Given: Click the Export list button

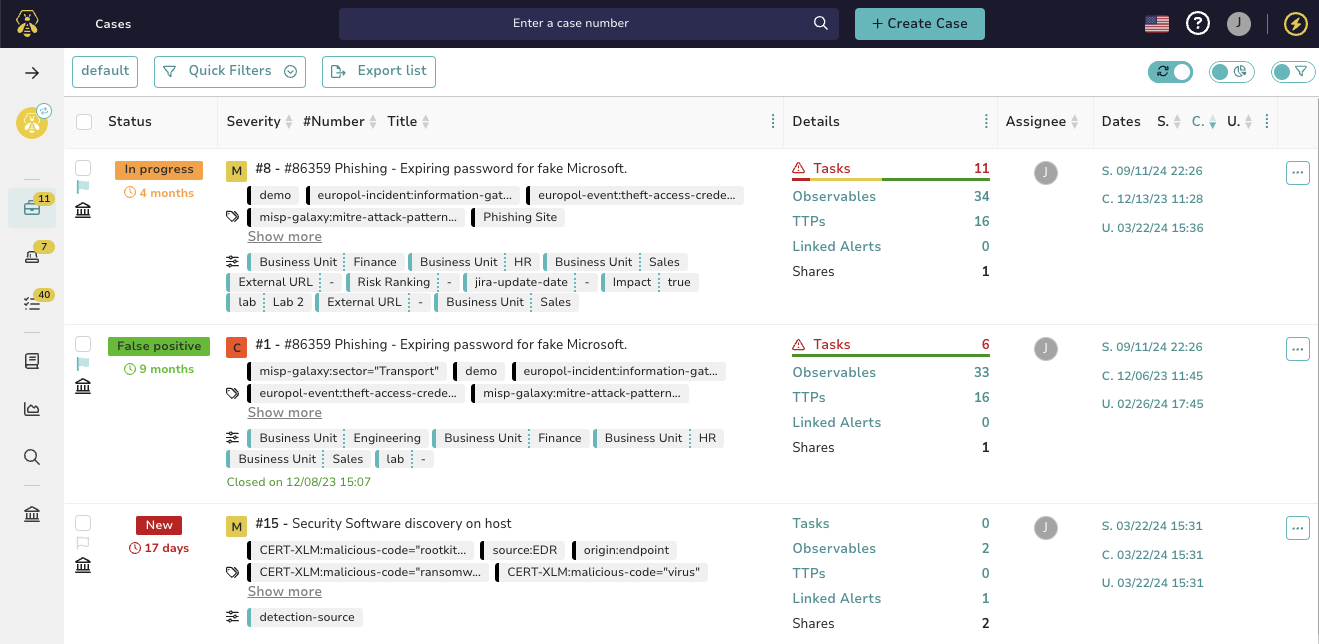Looking at the screenshot, I should [x=378, y=71].
